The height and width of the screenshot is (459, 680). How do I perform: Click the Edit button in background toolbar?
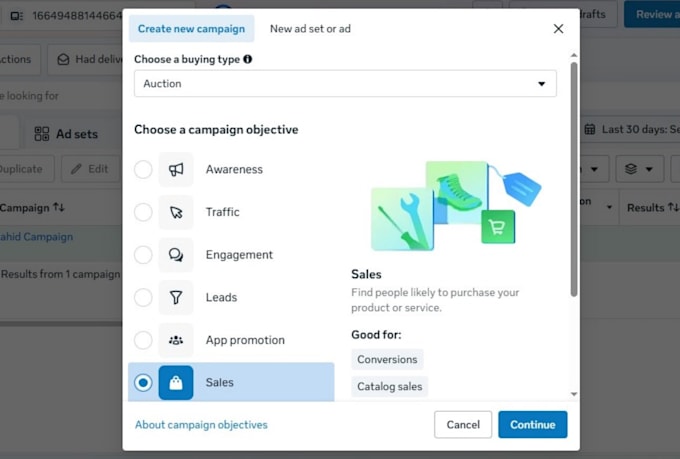90,169
